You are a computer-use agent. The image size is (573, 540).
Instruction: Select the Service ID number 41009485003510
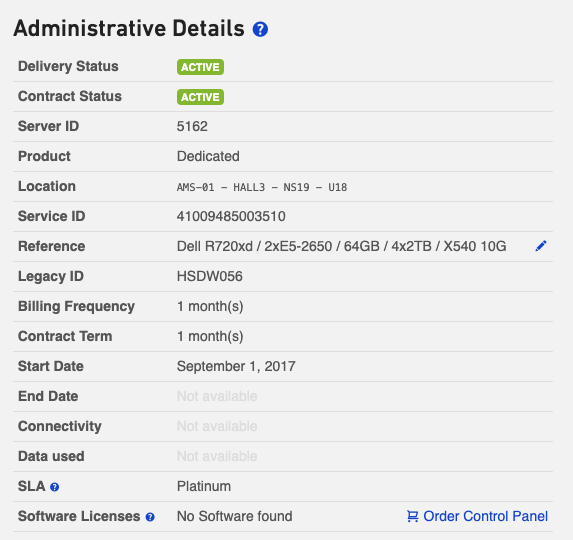(x=231, y=216)
